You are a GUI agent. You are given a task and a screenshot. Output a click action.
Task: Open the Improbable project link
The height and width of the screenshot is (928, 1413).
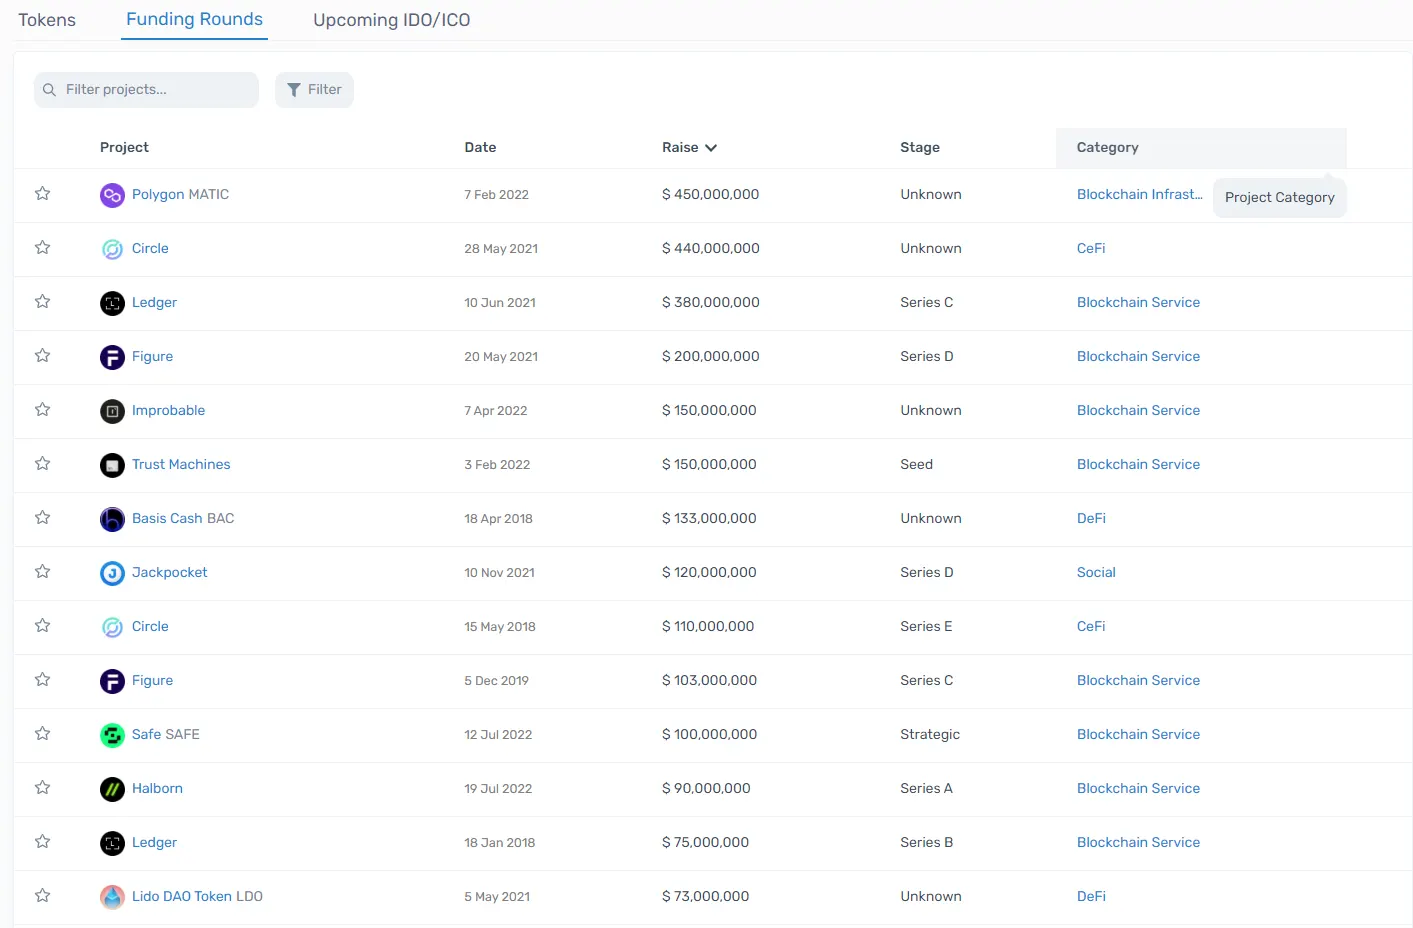[x=168, y=411]
